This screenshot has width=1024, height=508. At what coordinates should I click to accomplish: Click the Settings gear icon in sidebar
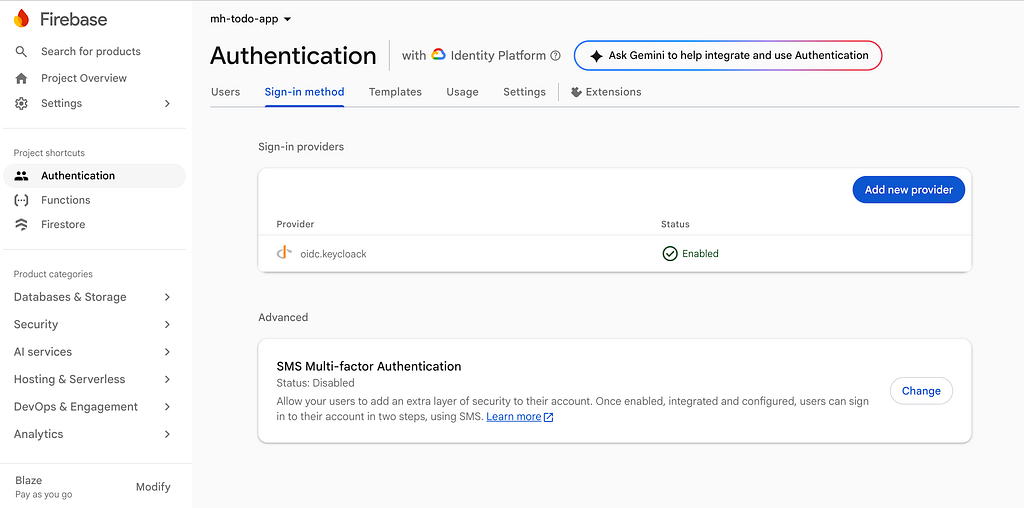click(22, 103)
